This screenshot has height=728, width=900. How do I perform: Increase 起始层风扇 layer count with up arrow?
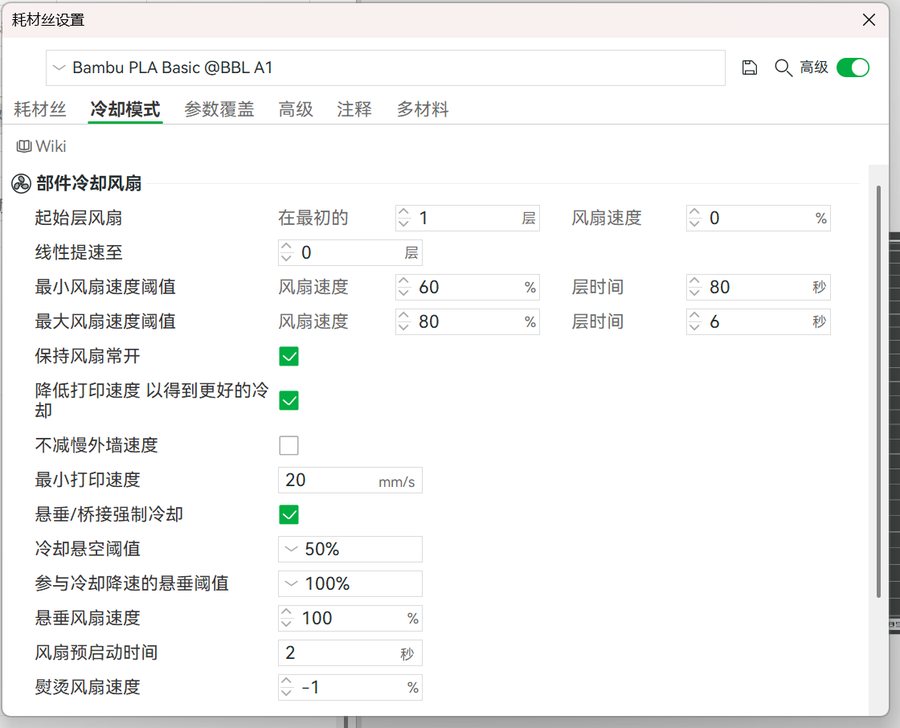pyautogui.click(x=404, y=212)
